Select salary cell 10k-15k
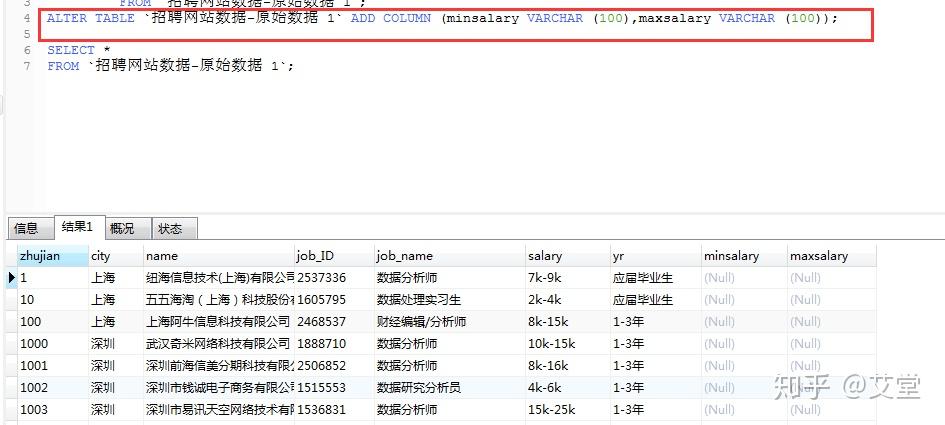 pos(568,344)
